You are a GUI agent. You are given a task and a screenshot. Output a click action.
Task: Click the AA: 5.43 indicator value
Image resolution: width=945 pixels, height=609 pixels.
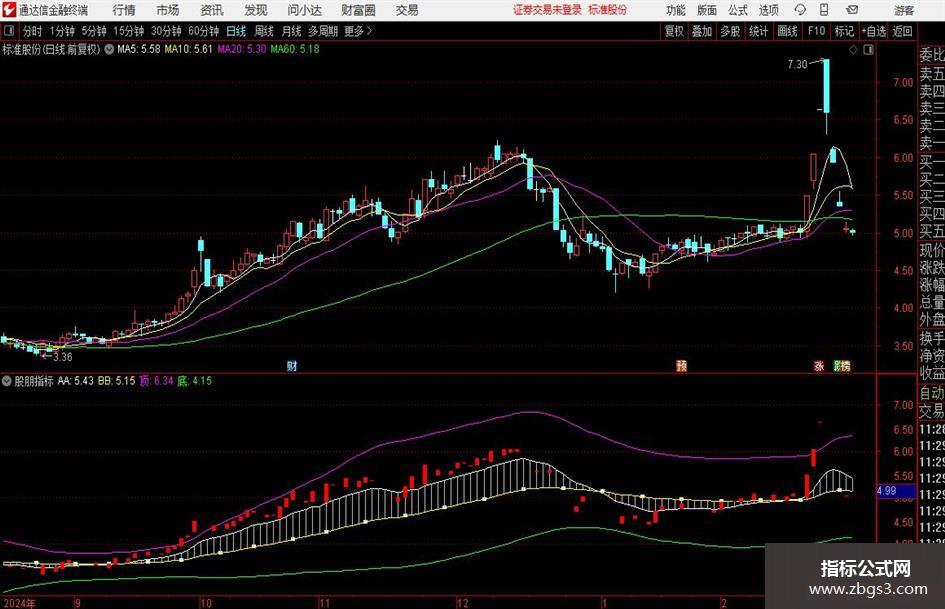click(x=75, y=381)
